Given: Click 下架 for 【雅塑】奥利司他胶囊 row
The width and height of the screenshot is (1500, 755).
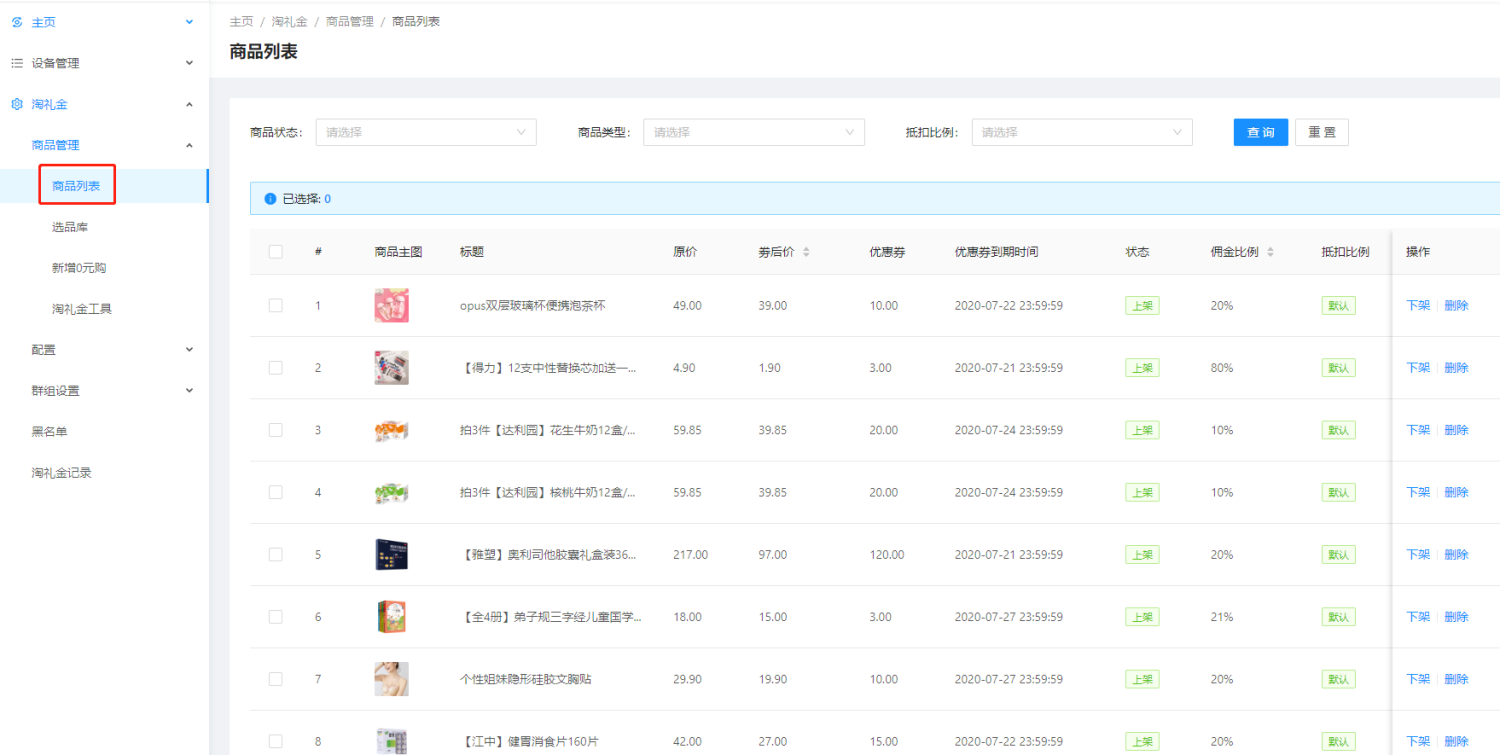Looking at the screenshot, I should click(1418, 554).
